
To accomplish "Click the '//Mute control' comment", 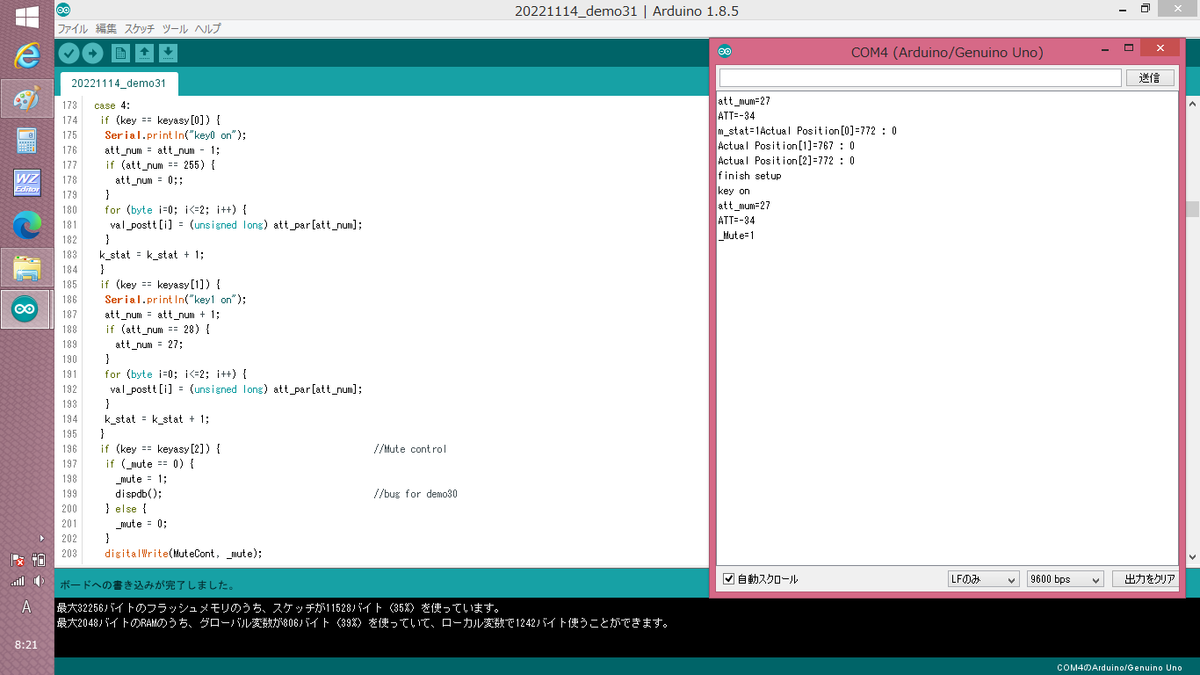I will pyautogui.click(x=410, y=449).
